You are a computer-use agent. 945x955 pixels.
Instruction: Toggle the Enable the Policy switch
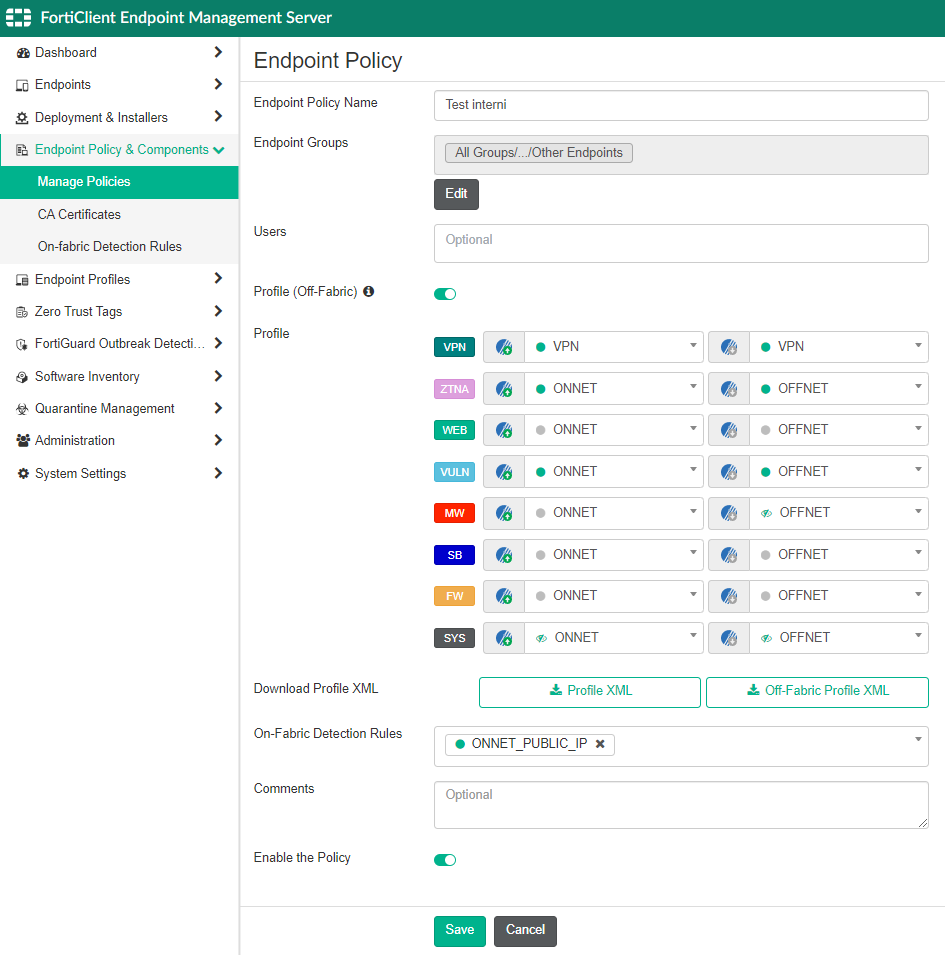point(445,859)
